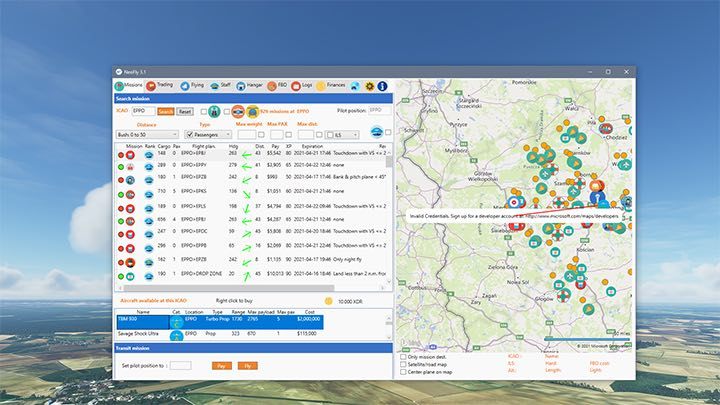Image resolution: width=720 pixels, height=405 pixels.
Task: Click the blue info icon
Action: tap(382, 87)
